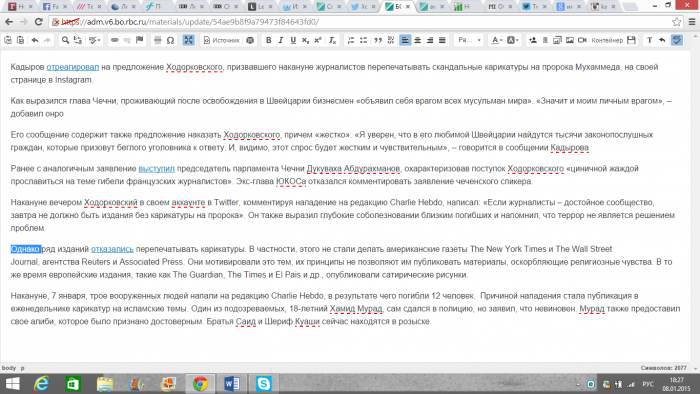Click the horizontal line icon
Screen dimensions: 700x394
point(158,40)
